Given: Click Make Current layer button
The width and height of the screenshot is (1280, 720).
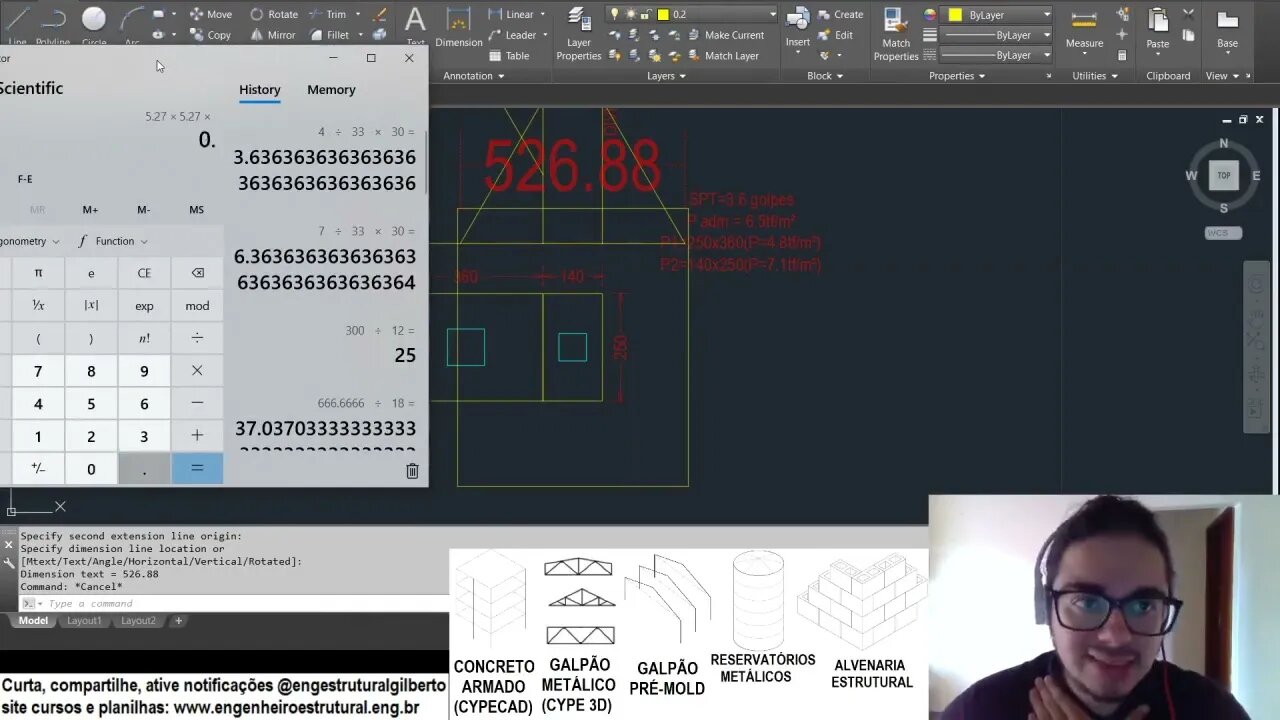Looking at the screenshot, I should click(x=724, y=35).
